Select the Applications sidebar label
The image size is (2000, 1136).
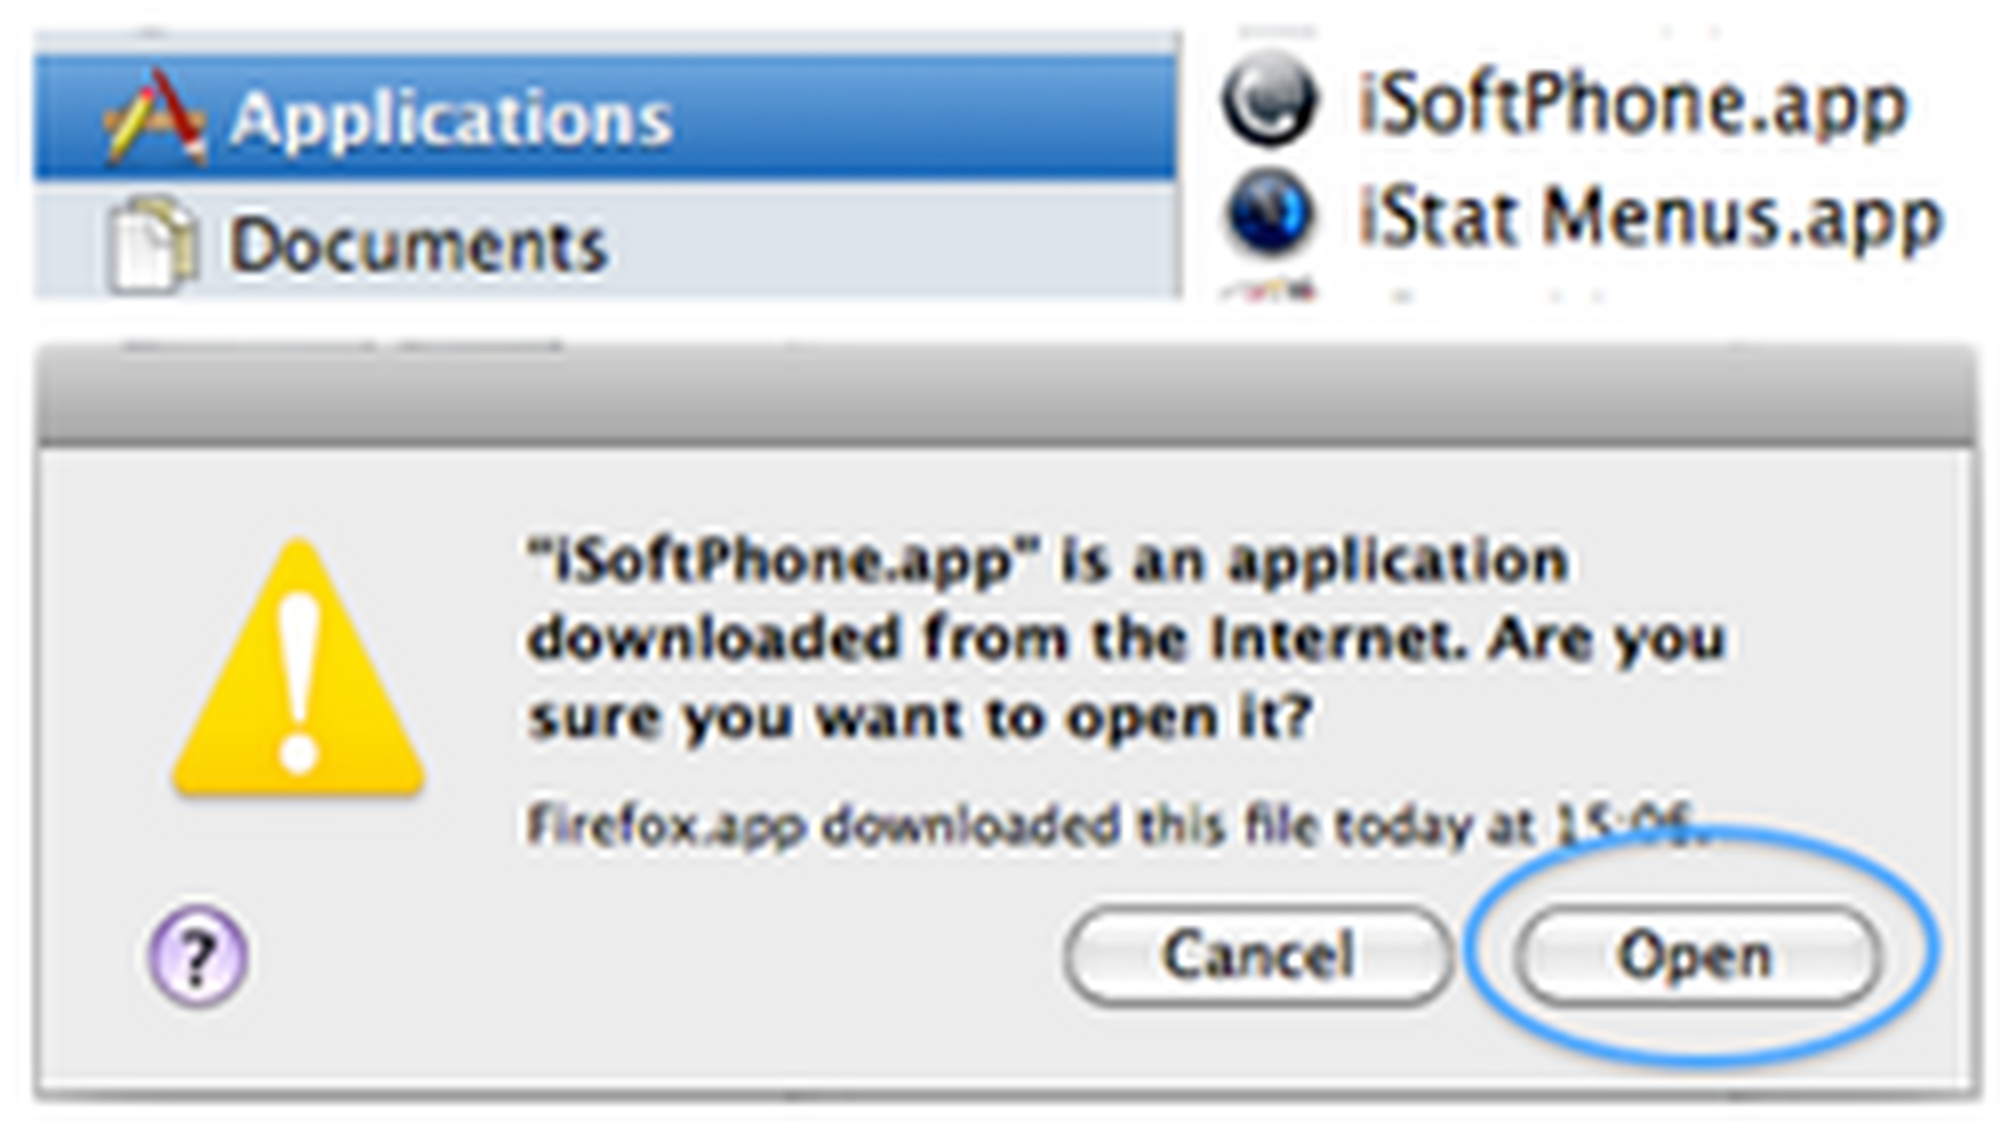pos(451,119)
